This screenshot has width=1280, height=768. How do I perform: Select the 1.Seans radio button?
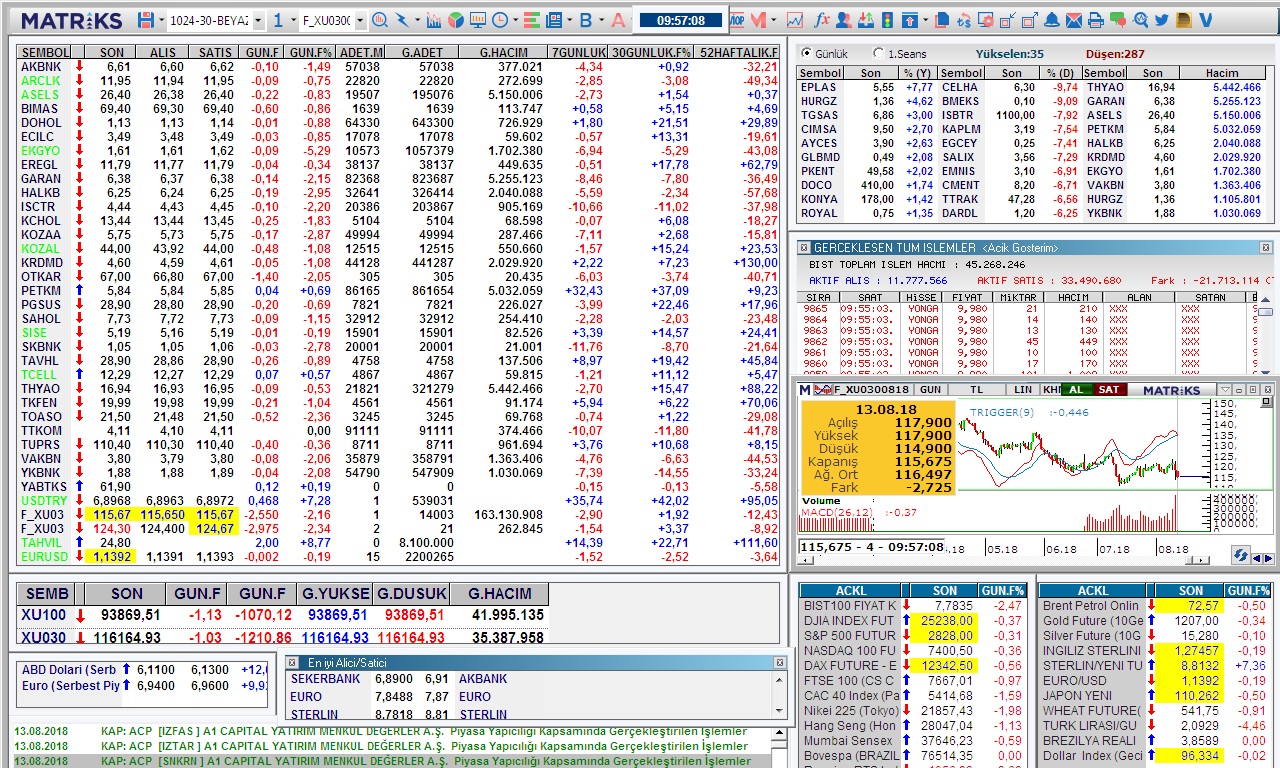878,53
